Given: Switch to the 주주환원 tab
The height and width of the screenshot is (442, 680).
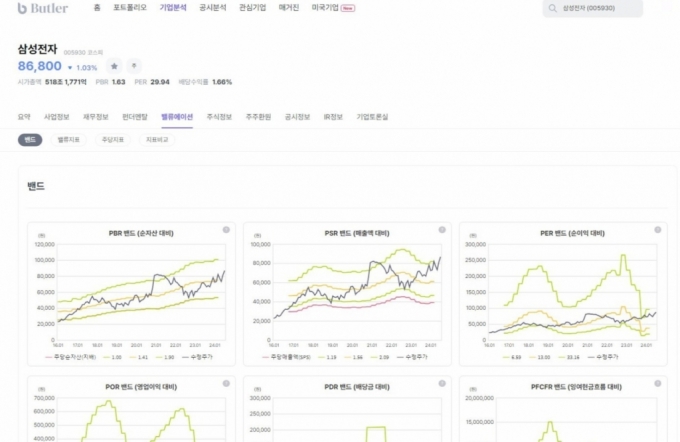Looking at the screenshot, I should tap(258, 117).
